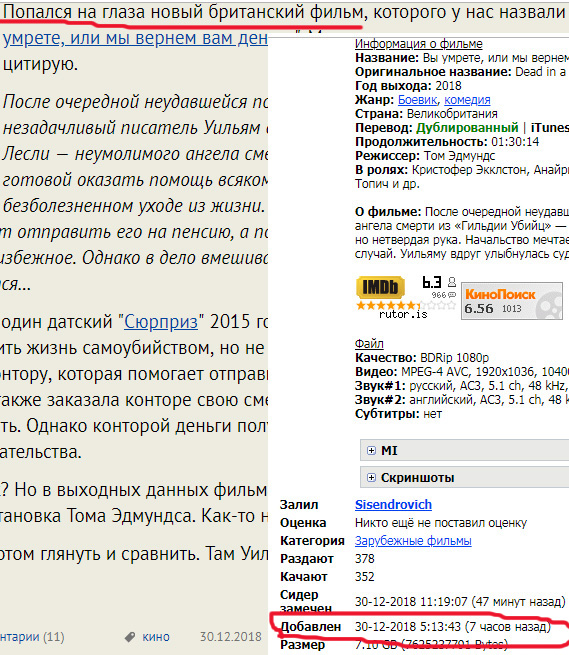Image resolution: width=569 pixels, height=655 pixels.
Task: Open the Сюрприз film link
Action: coord(161,322)
